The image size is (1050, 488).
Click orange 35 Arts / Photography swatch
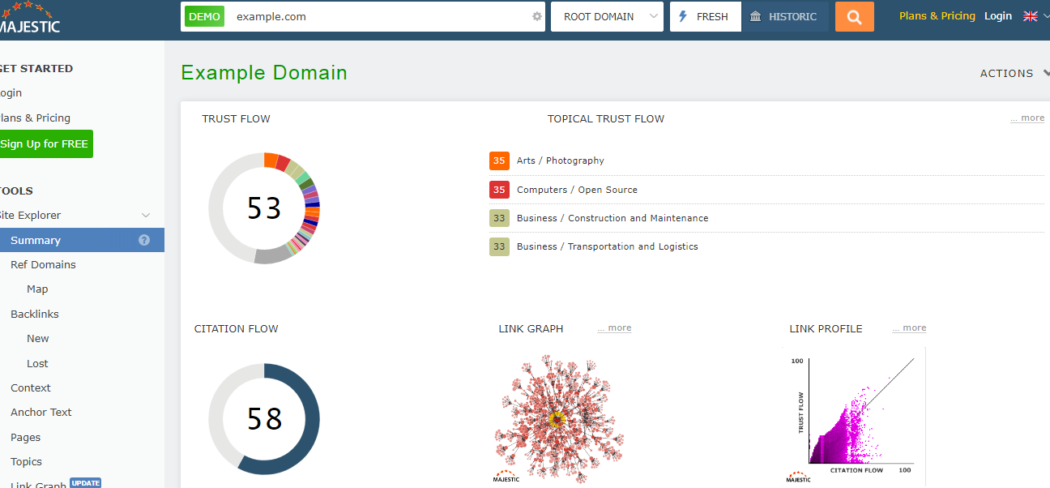[499, 161]
